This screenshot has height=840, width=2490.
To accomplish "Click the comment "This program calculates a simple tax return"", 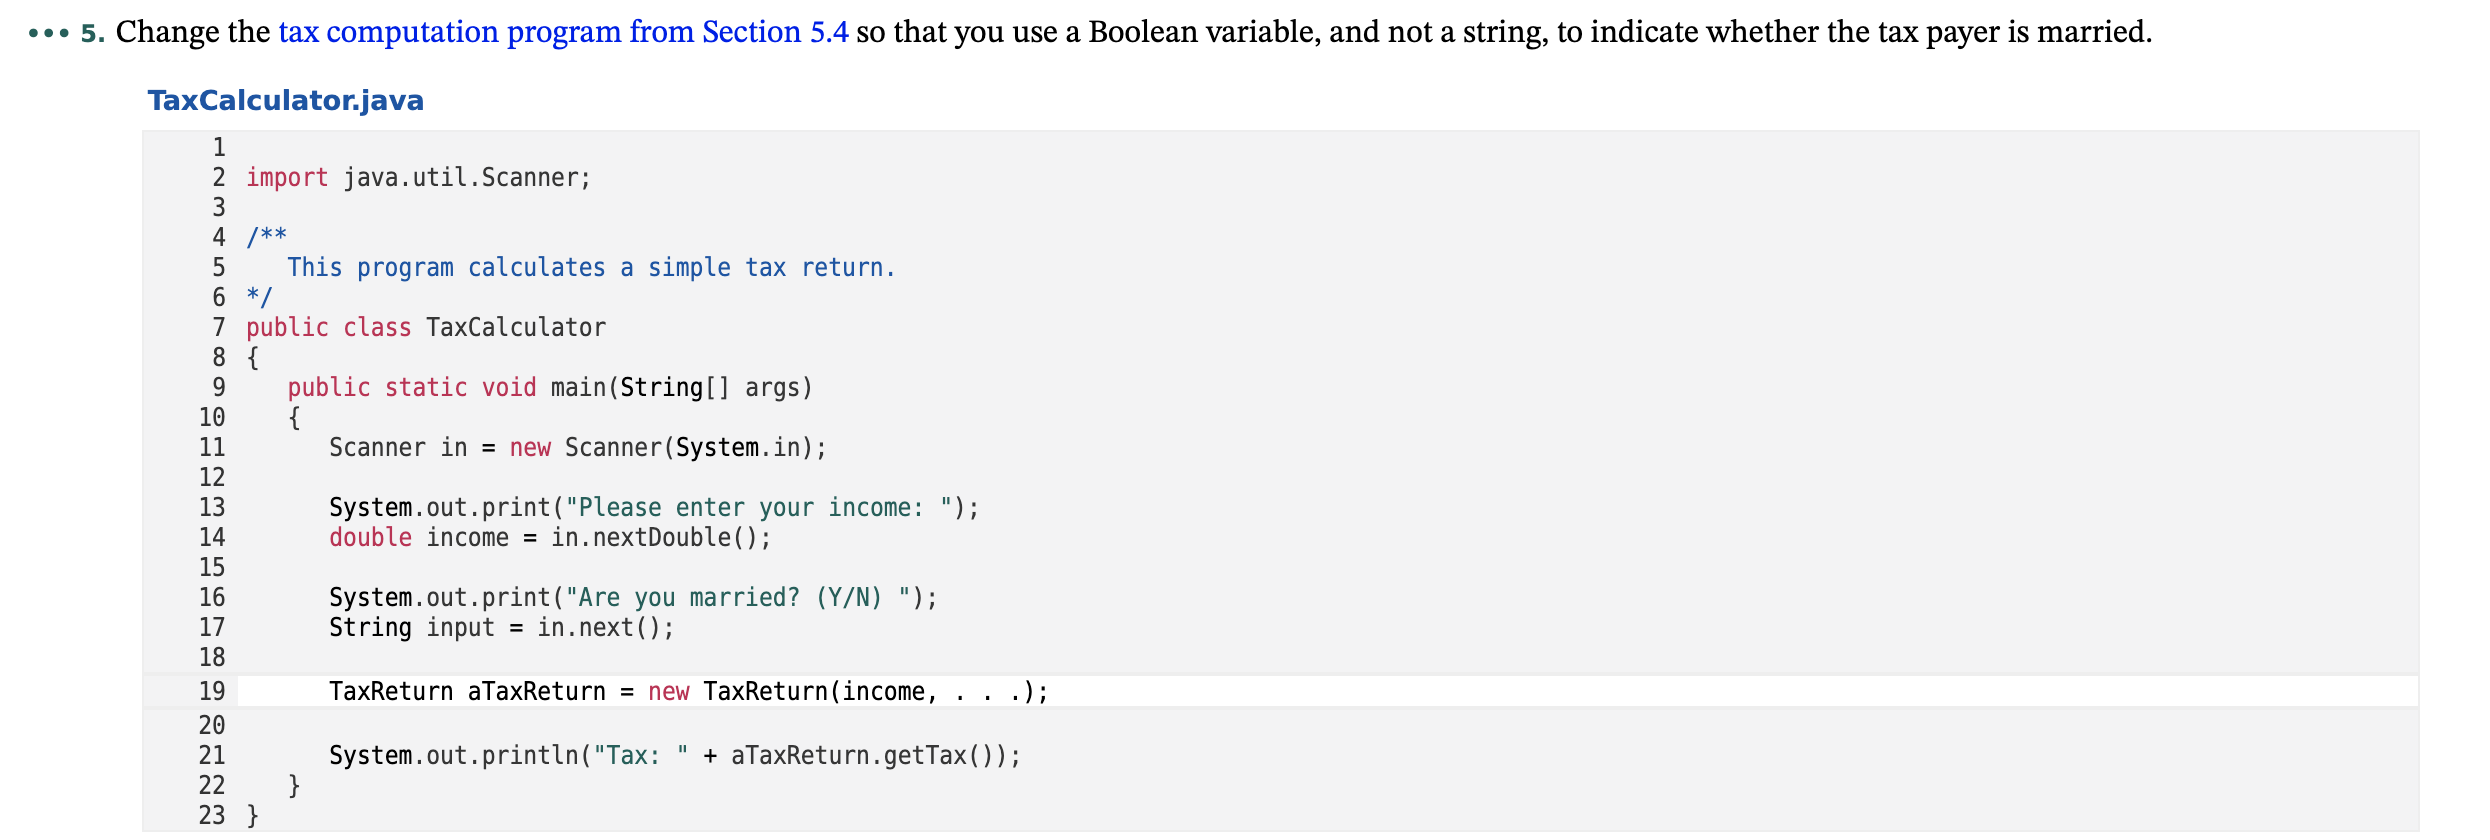I will pyautogui.click(x=591, y=268).
